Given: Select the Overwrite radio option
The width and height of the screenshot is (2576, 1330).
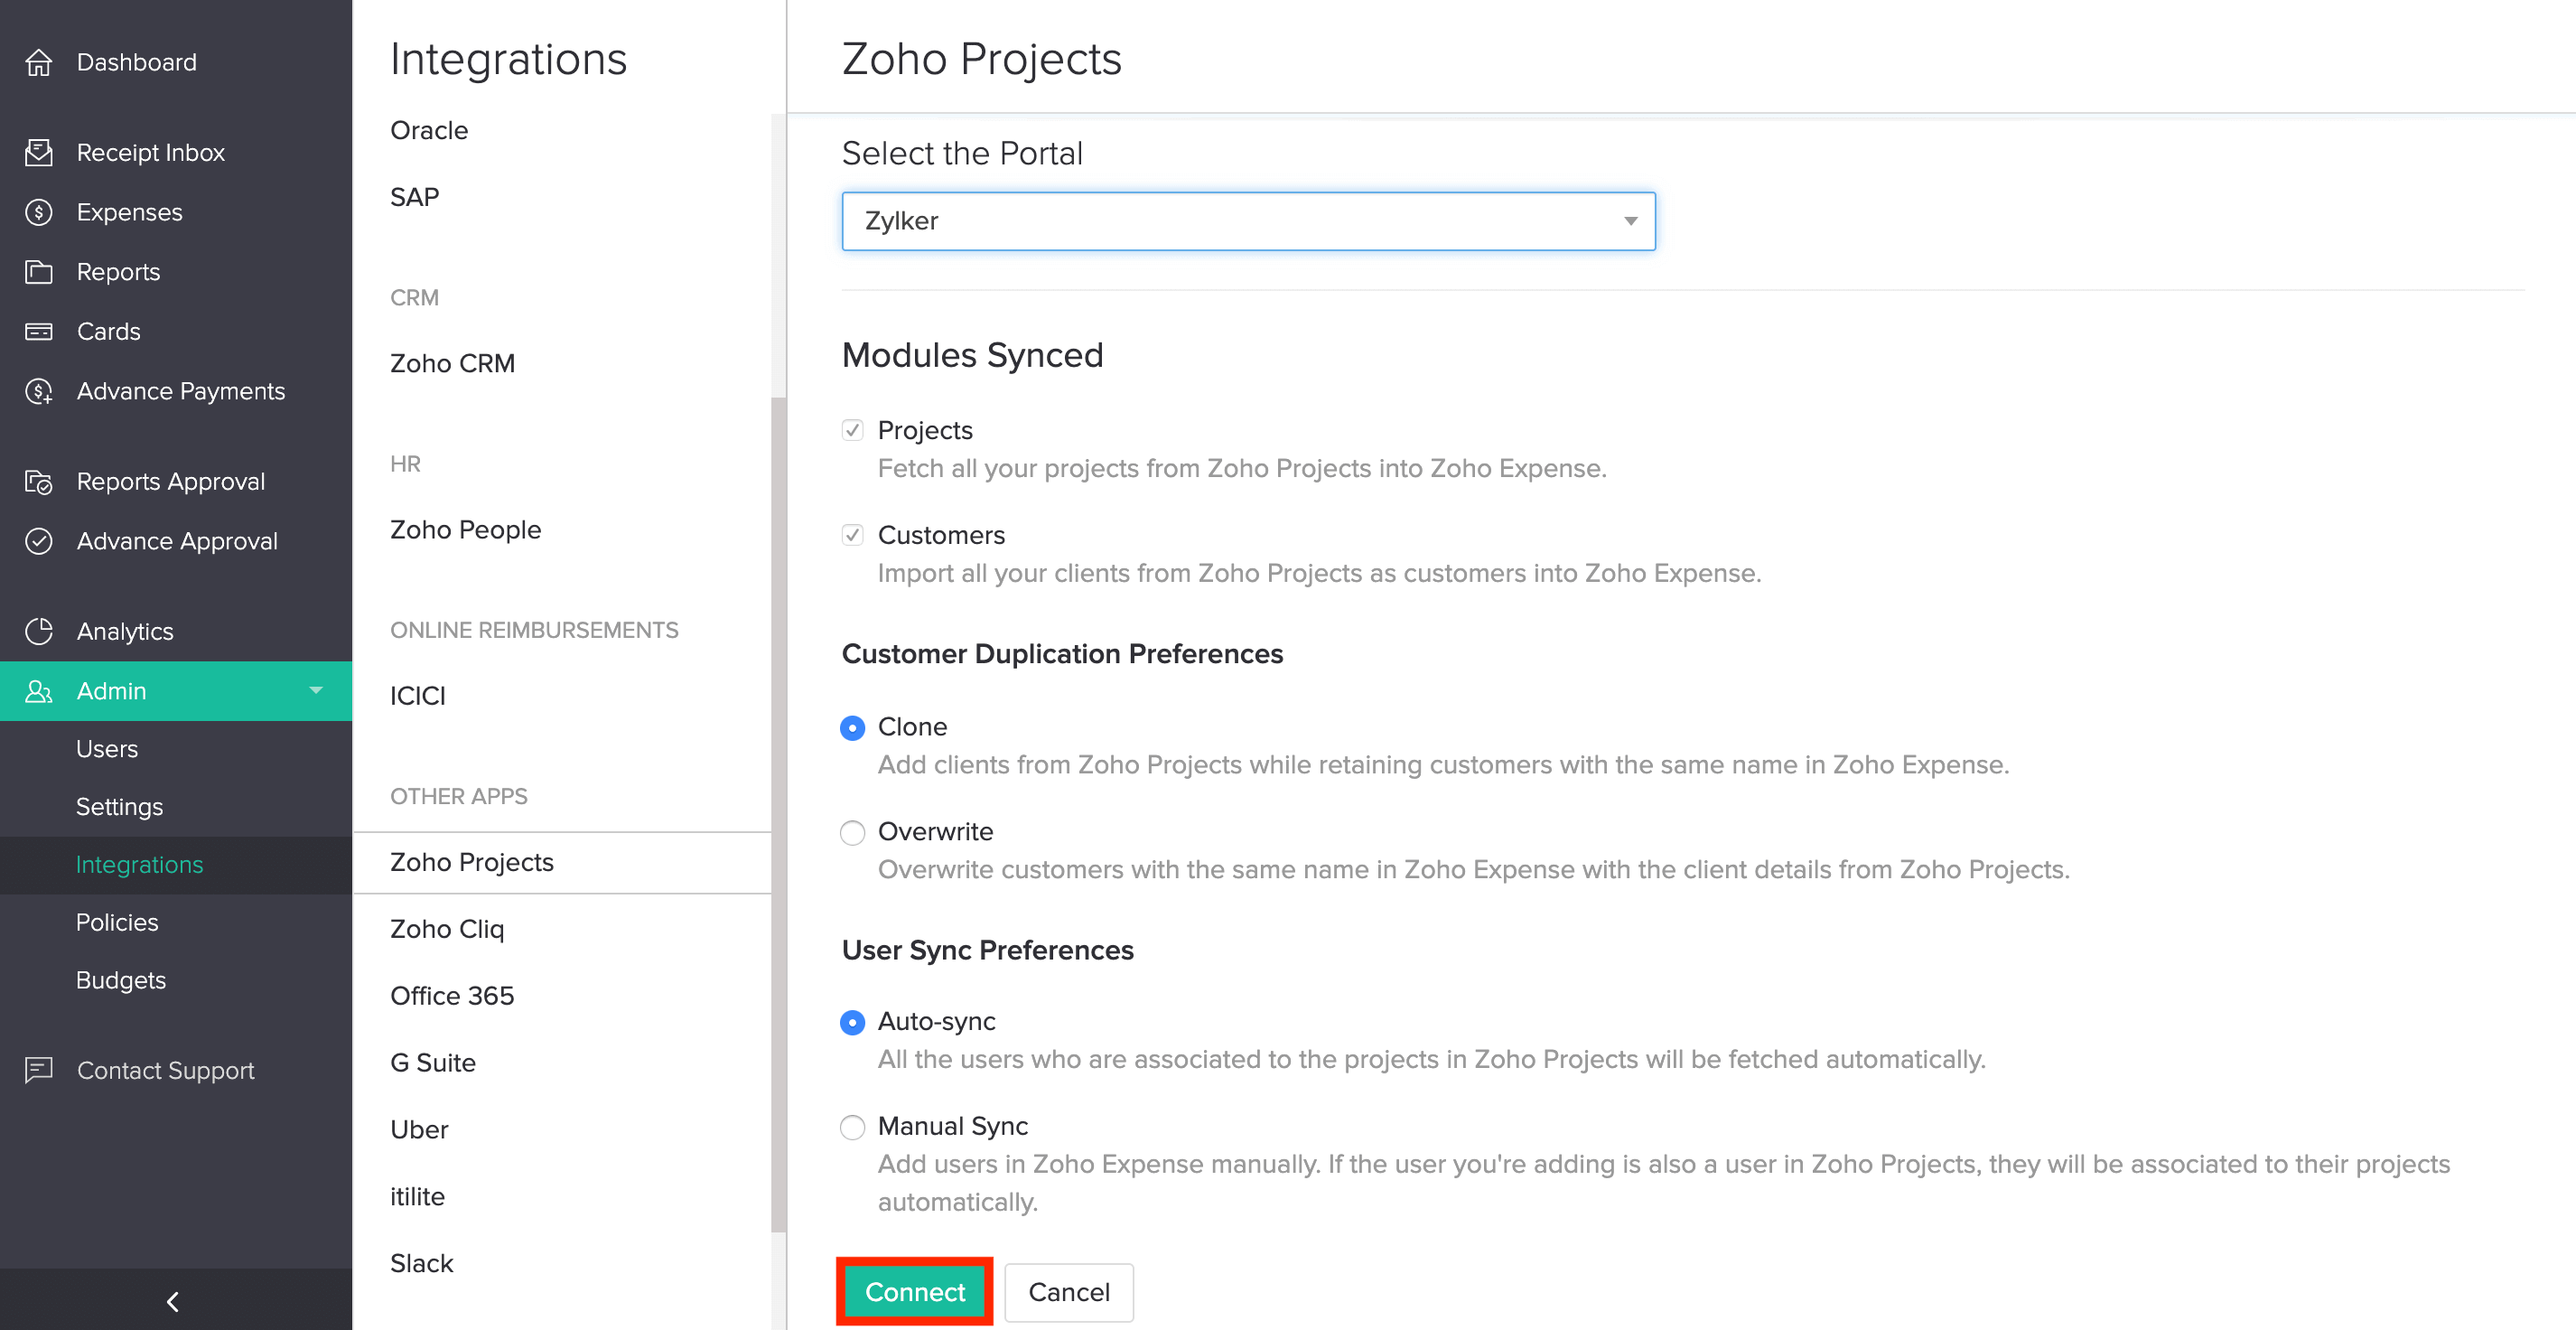Looking at the screenshot, I should coord(852,832).
